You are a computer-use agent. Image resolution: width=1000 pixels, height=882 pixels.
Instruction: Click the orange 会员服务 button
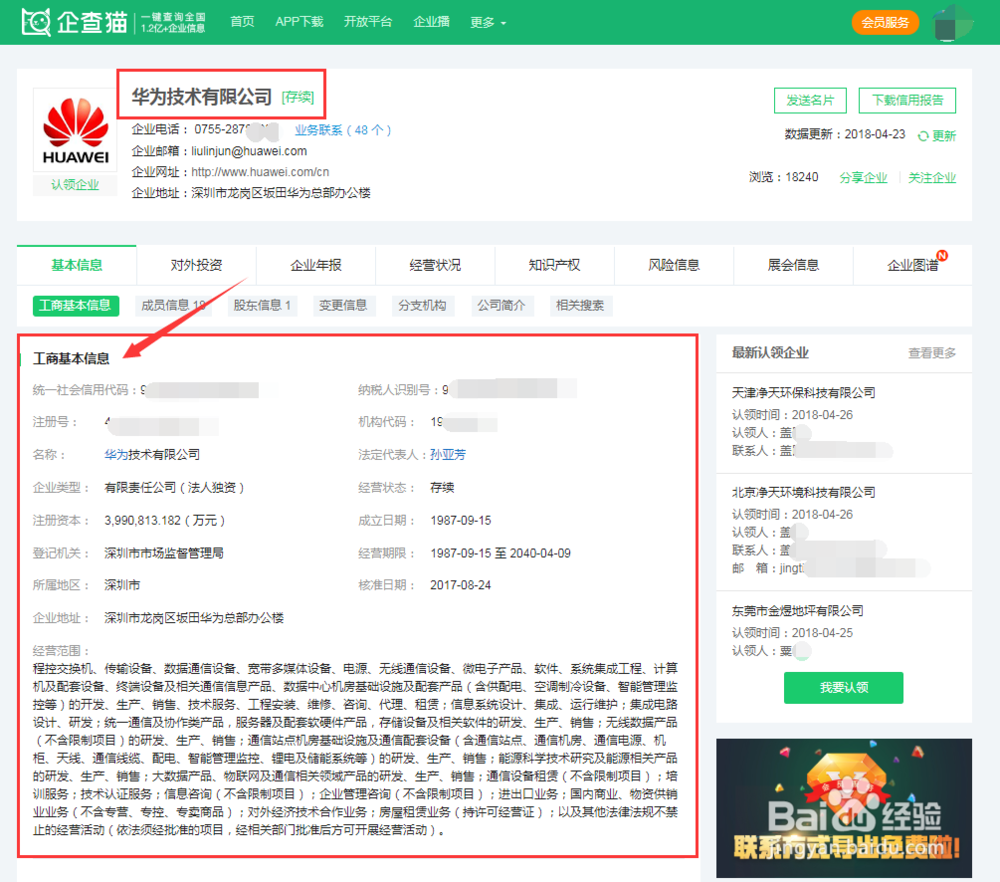885,23
